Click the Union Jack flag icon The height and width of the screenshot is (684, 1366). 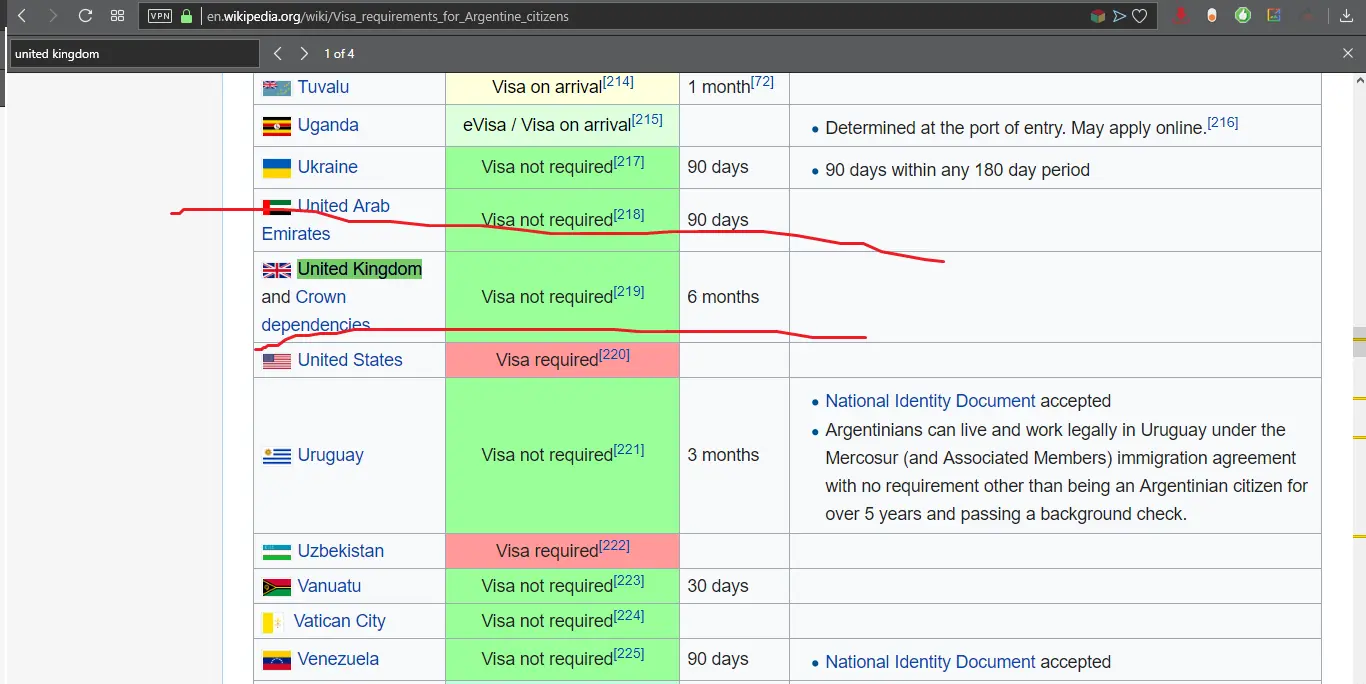point(277,270)
